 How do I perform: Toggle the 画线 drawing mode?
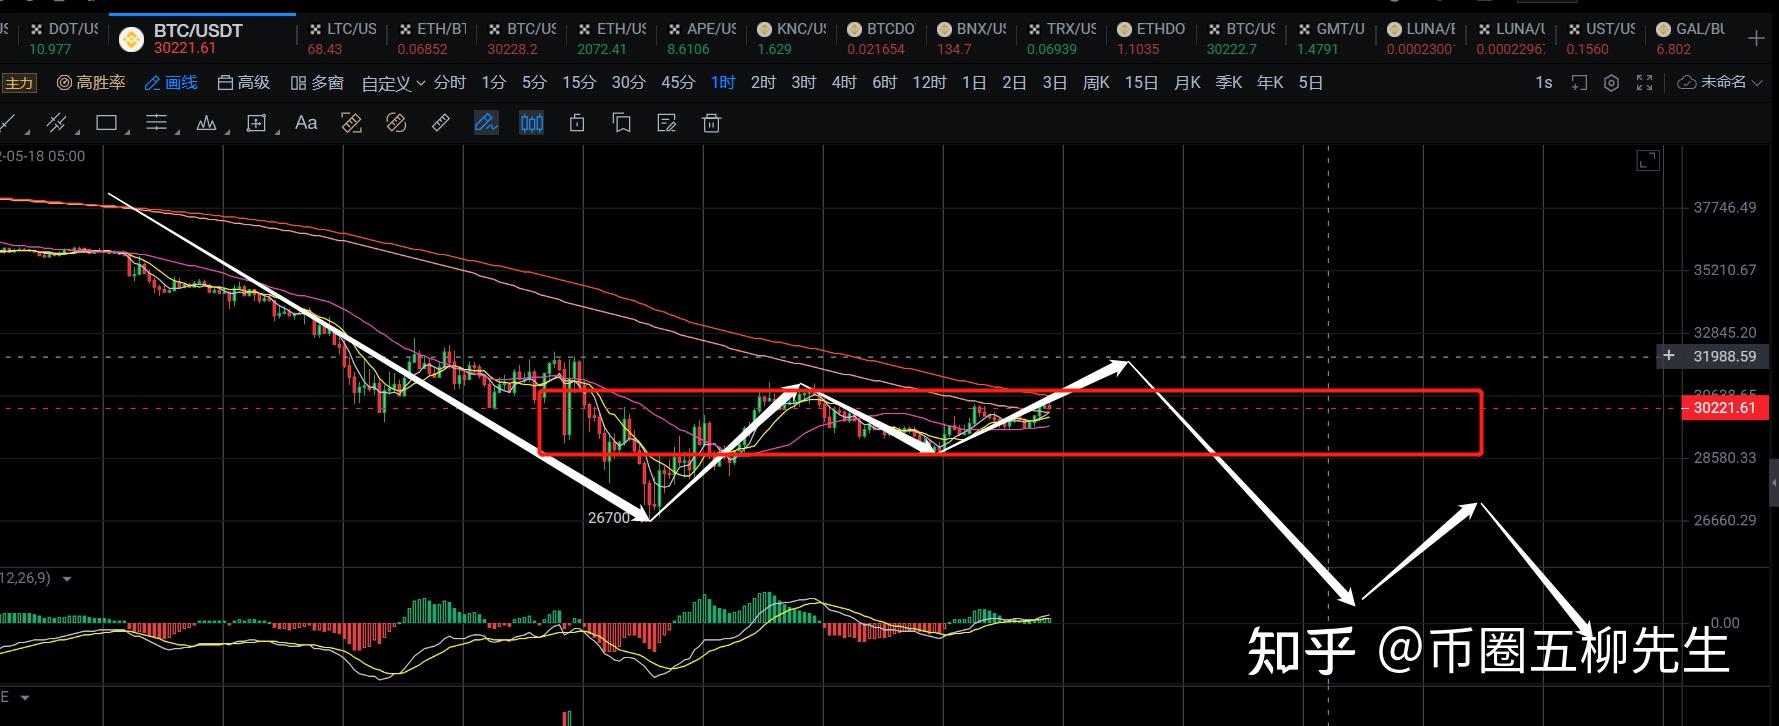[171, 82]
